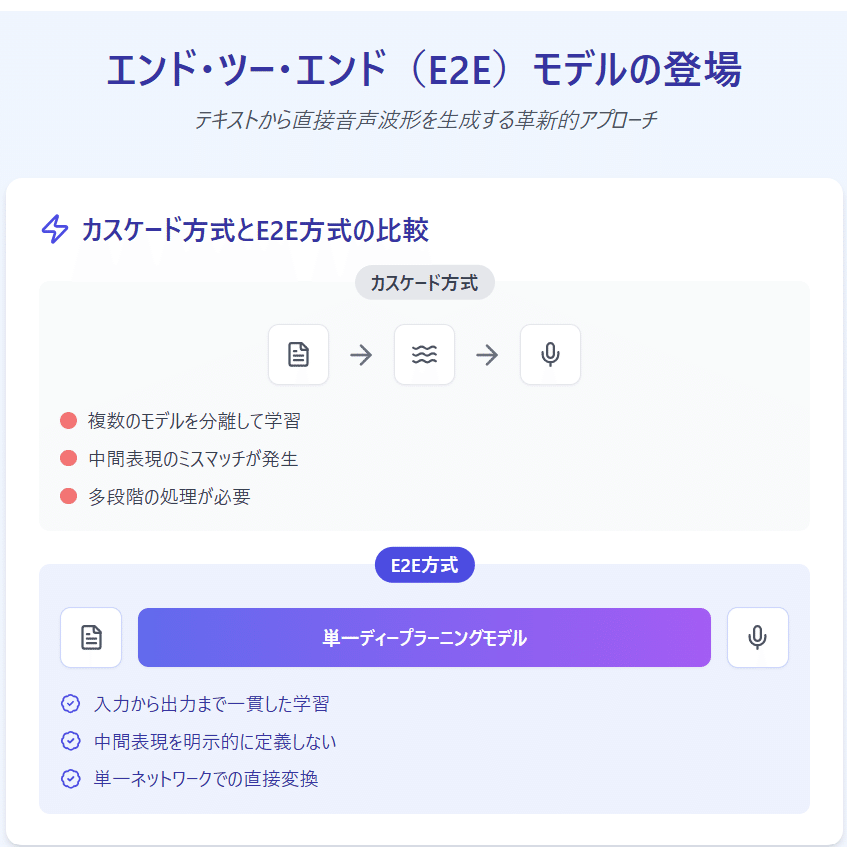Click the E2E方式 pill label

click(x=424, y=565)
